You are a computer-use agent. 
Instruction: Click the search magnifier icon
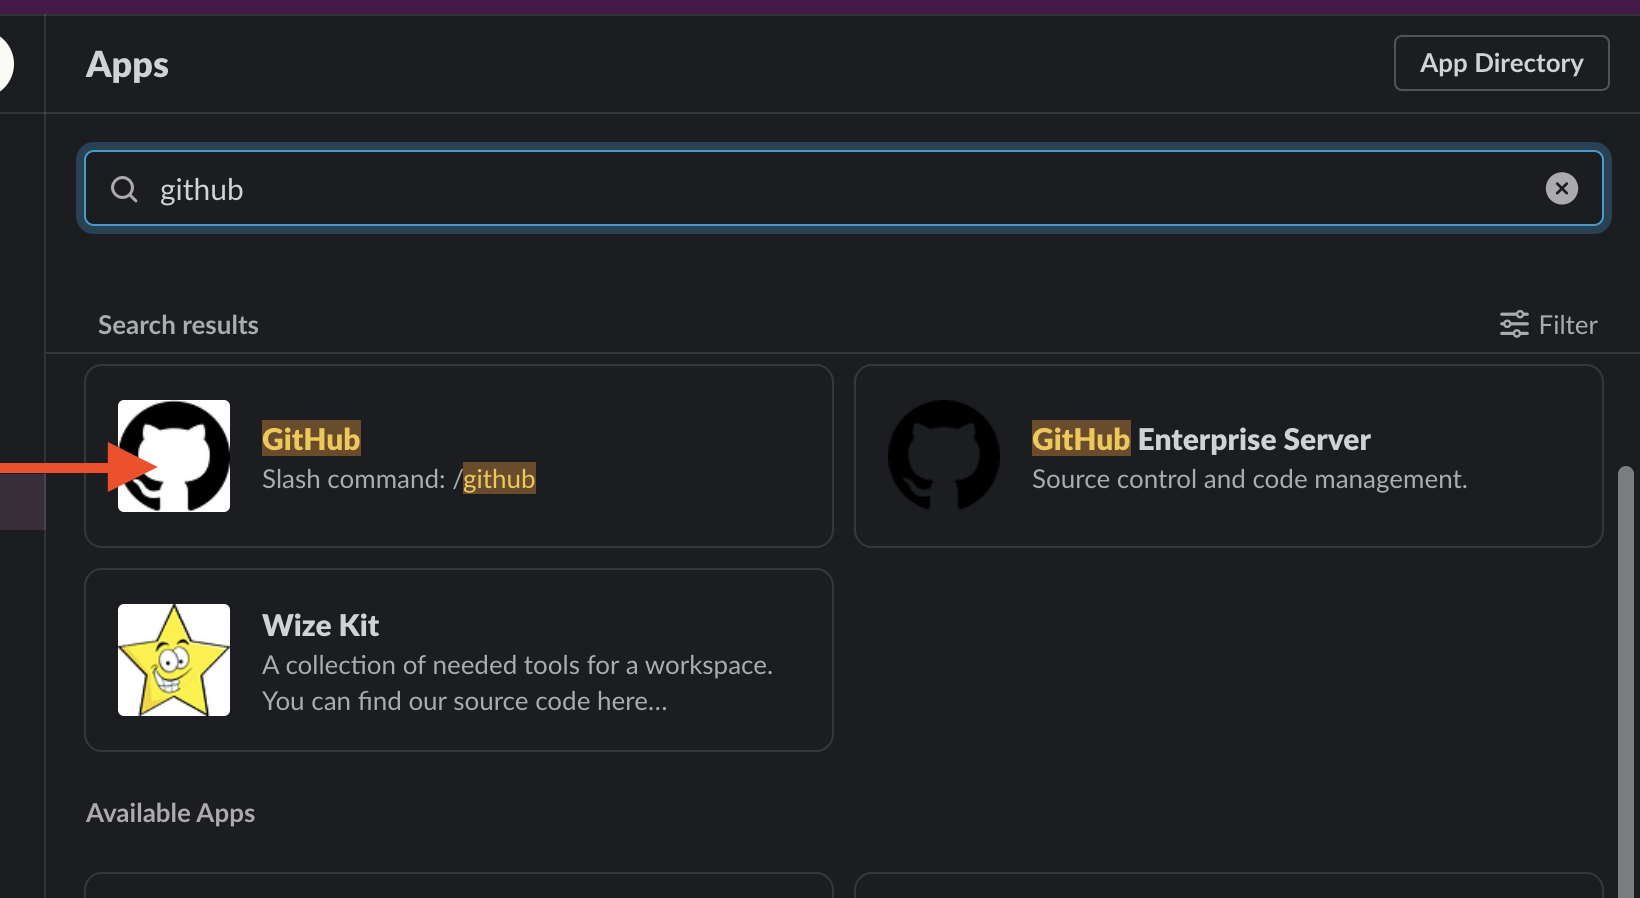(124, 189)
